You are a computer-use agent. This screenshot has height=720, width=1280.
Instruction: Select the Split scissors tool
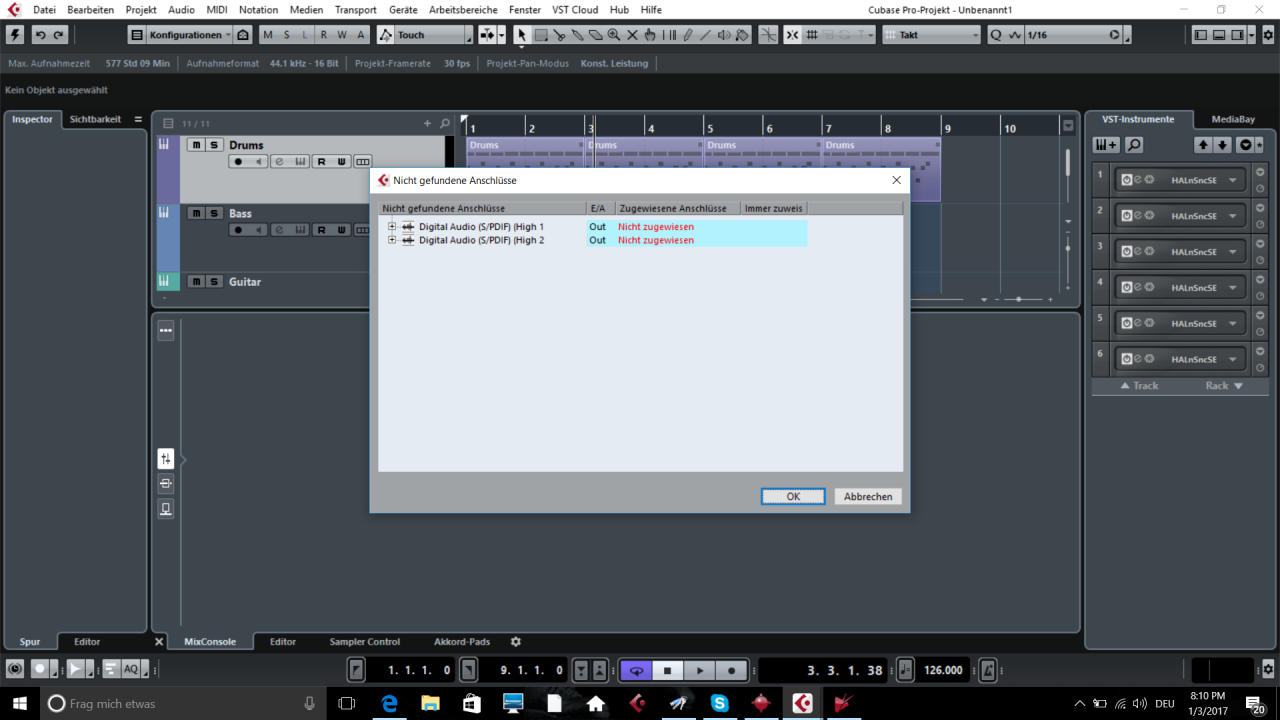[x=559, y=35]
